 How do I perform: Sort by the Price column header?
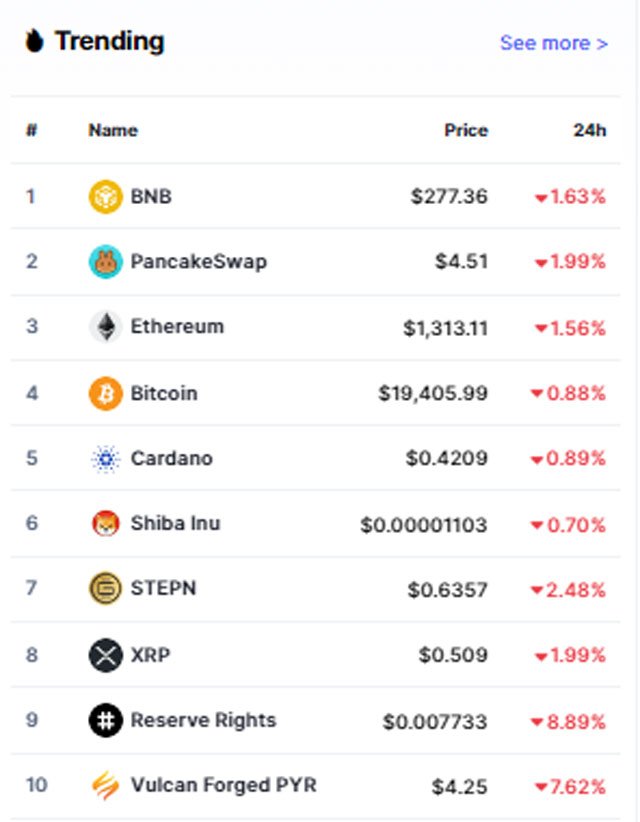click(x=466, y=130)
